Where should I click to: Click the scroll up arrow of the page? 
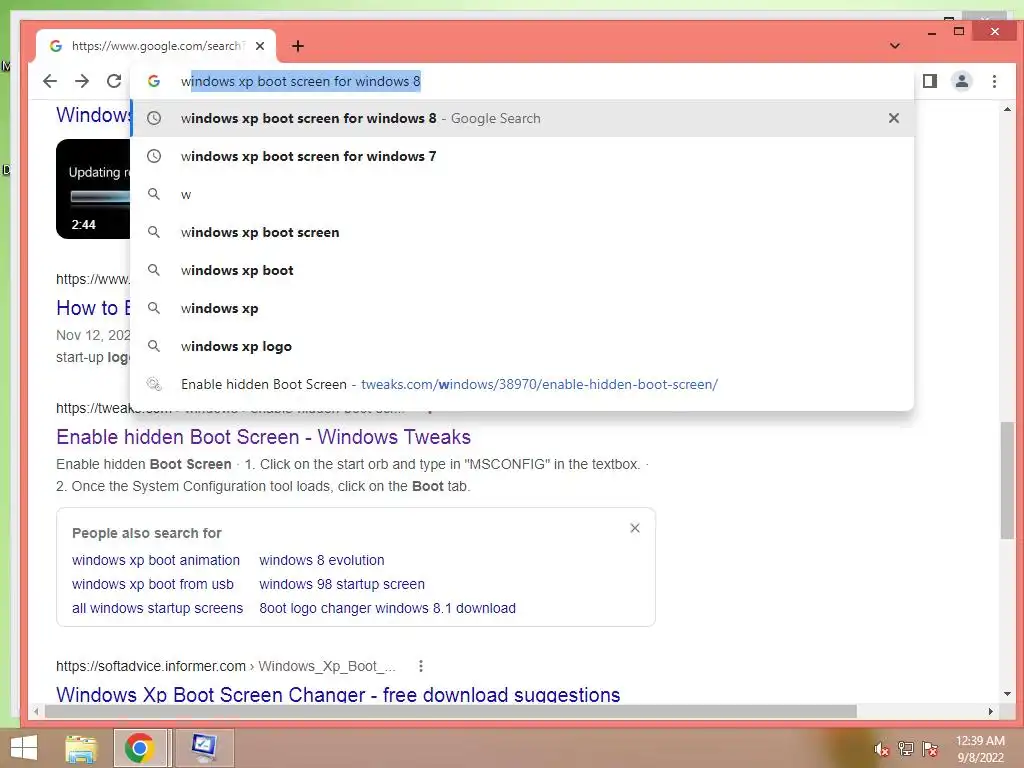coord(1007,109)
